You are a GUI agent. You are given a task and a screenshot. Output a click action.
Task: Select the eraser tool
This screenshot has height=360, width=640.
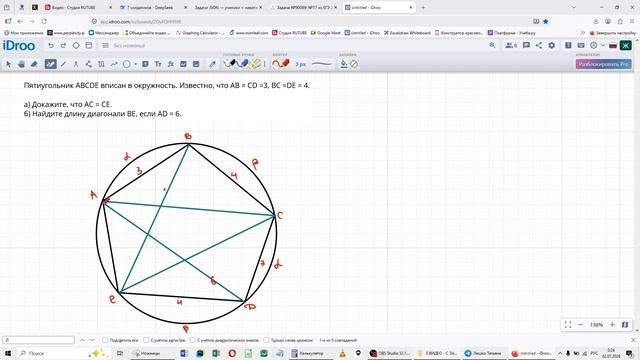coord(34,64)
